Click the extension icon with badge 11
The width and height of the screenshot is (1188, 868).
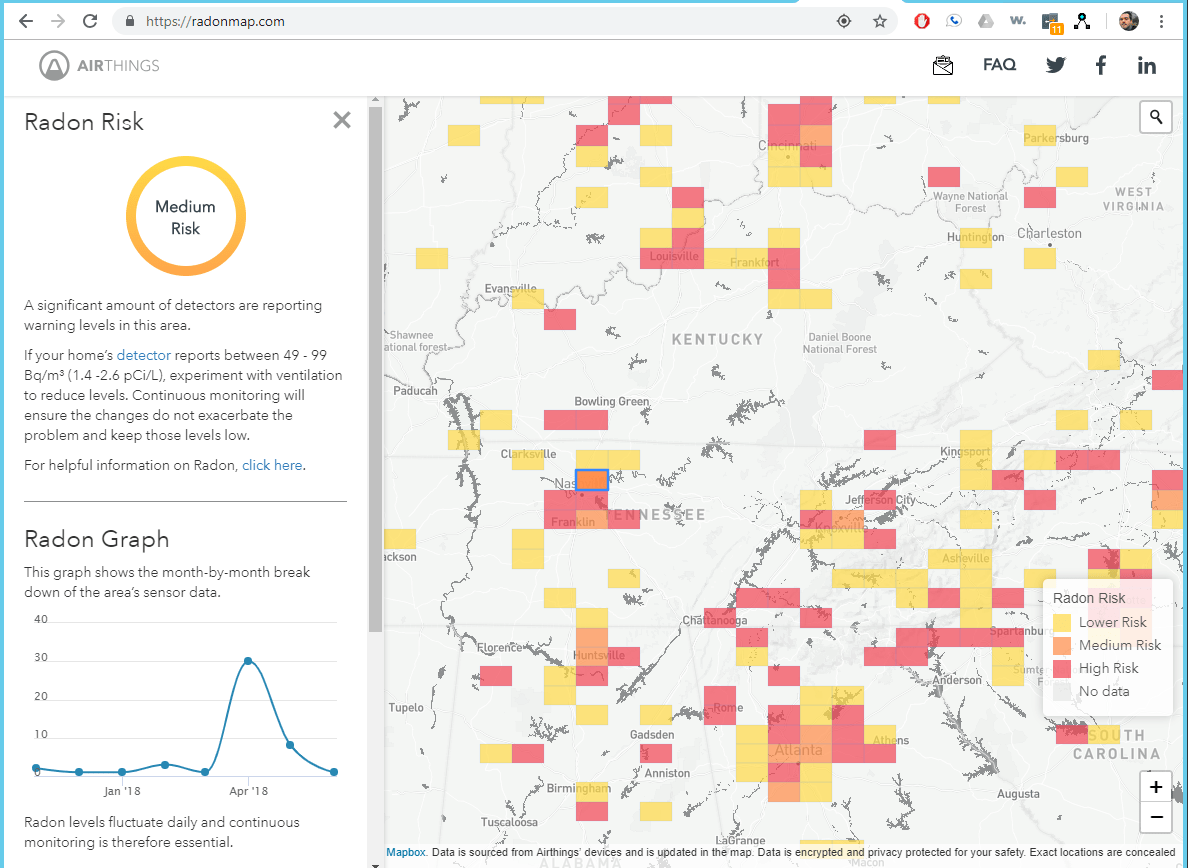click(x=1050, y=20)
